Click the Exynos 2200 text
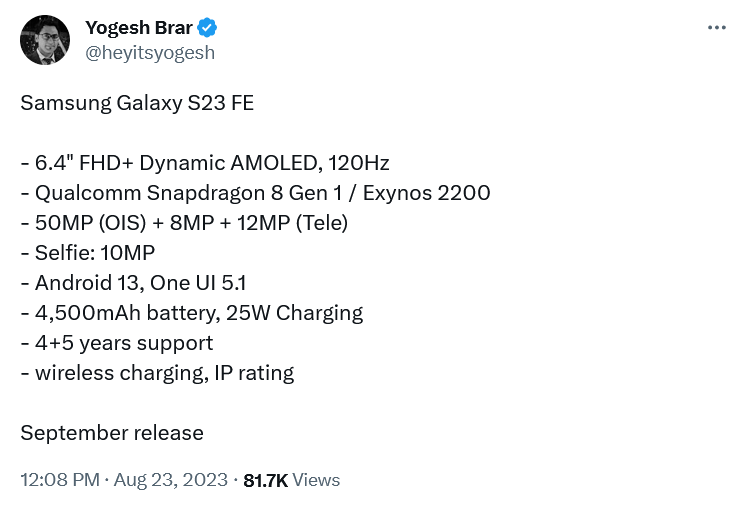This screenshot has height=505, width=748. (x=430, y=193)
